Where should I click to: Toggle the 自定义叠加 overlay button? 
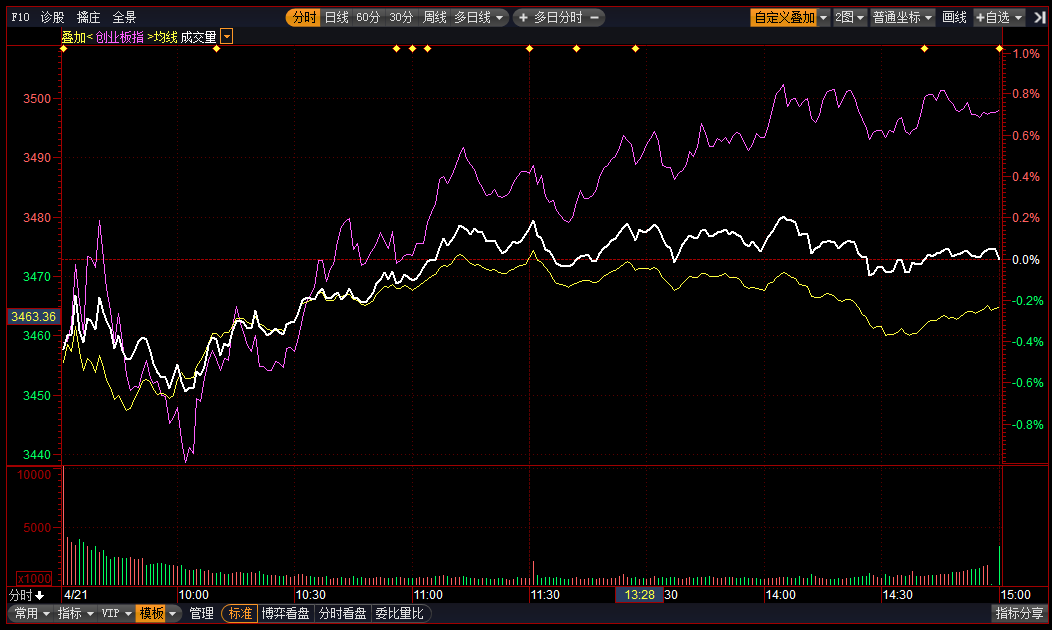coord(784,17)
